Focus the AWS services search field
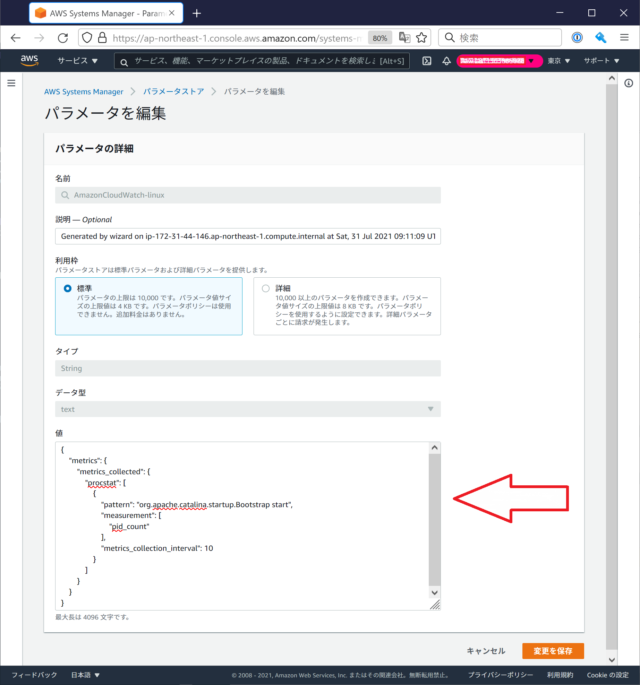Image resolution: width=640 pixels, height=685 pixels. [x=262, y=61]
